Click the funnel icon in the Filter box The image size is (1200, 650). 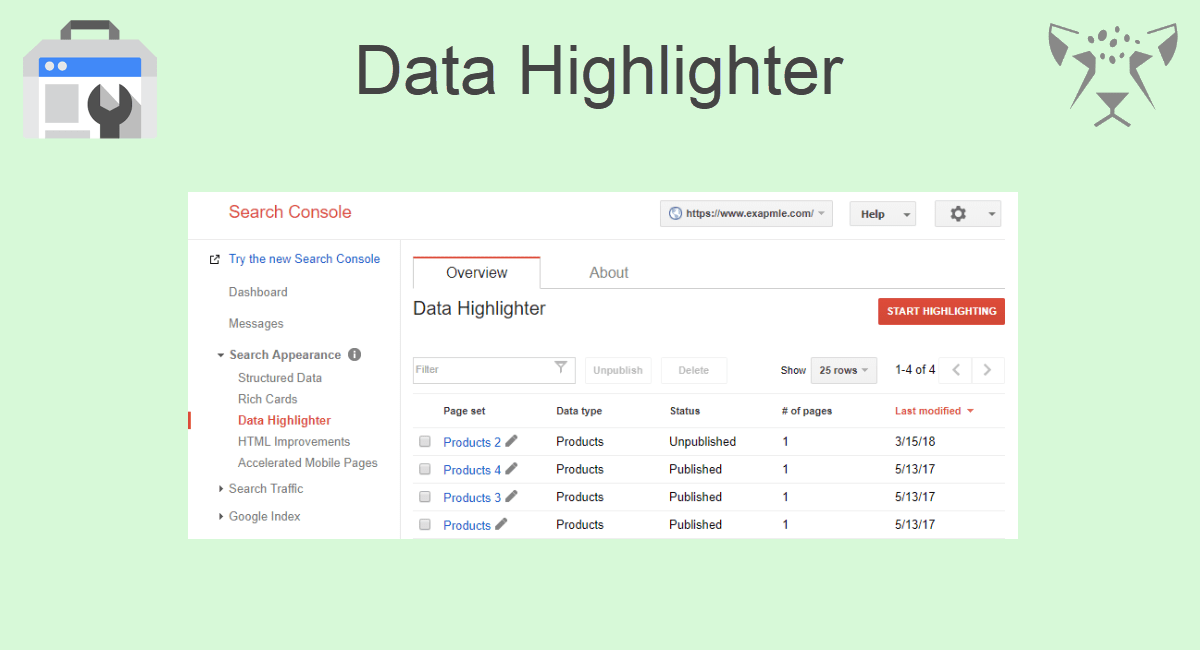coord(561,368)
